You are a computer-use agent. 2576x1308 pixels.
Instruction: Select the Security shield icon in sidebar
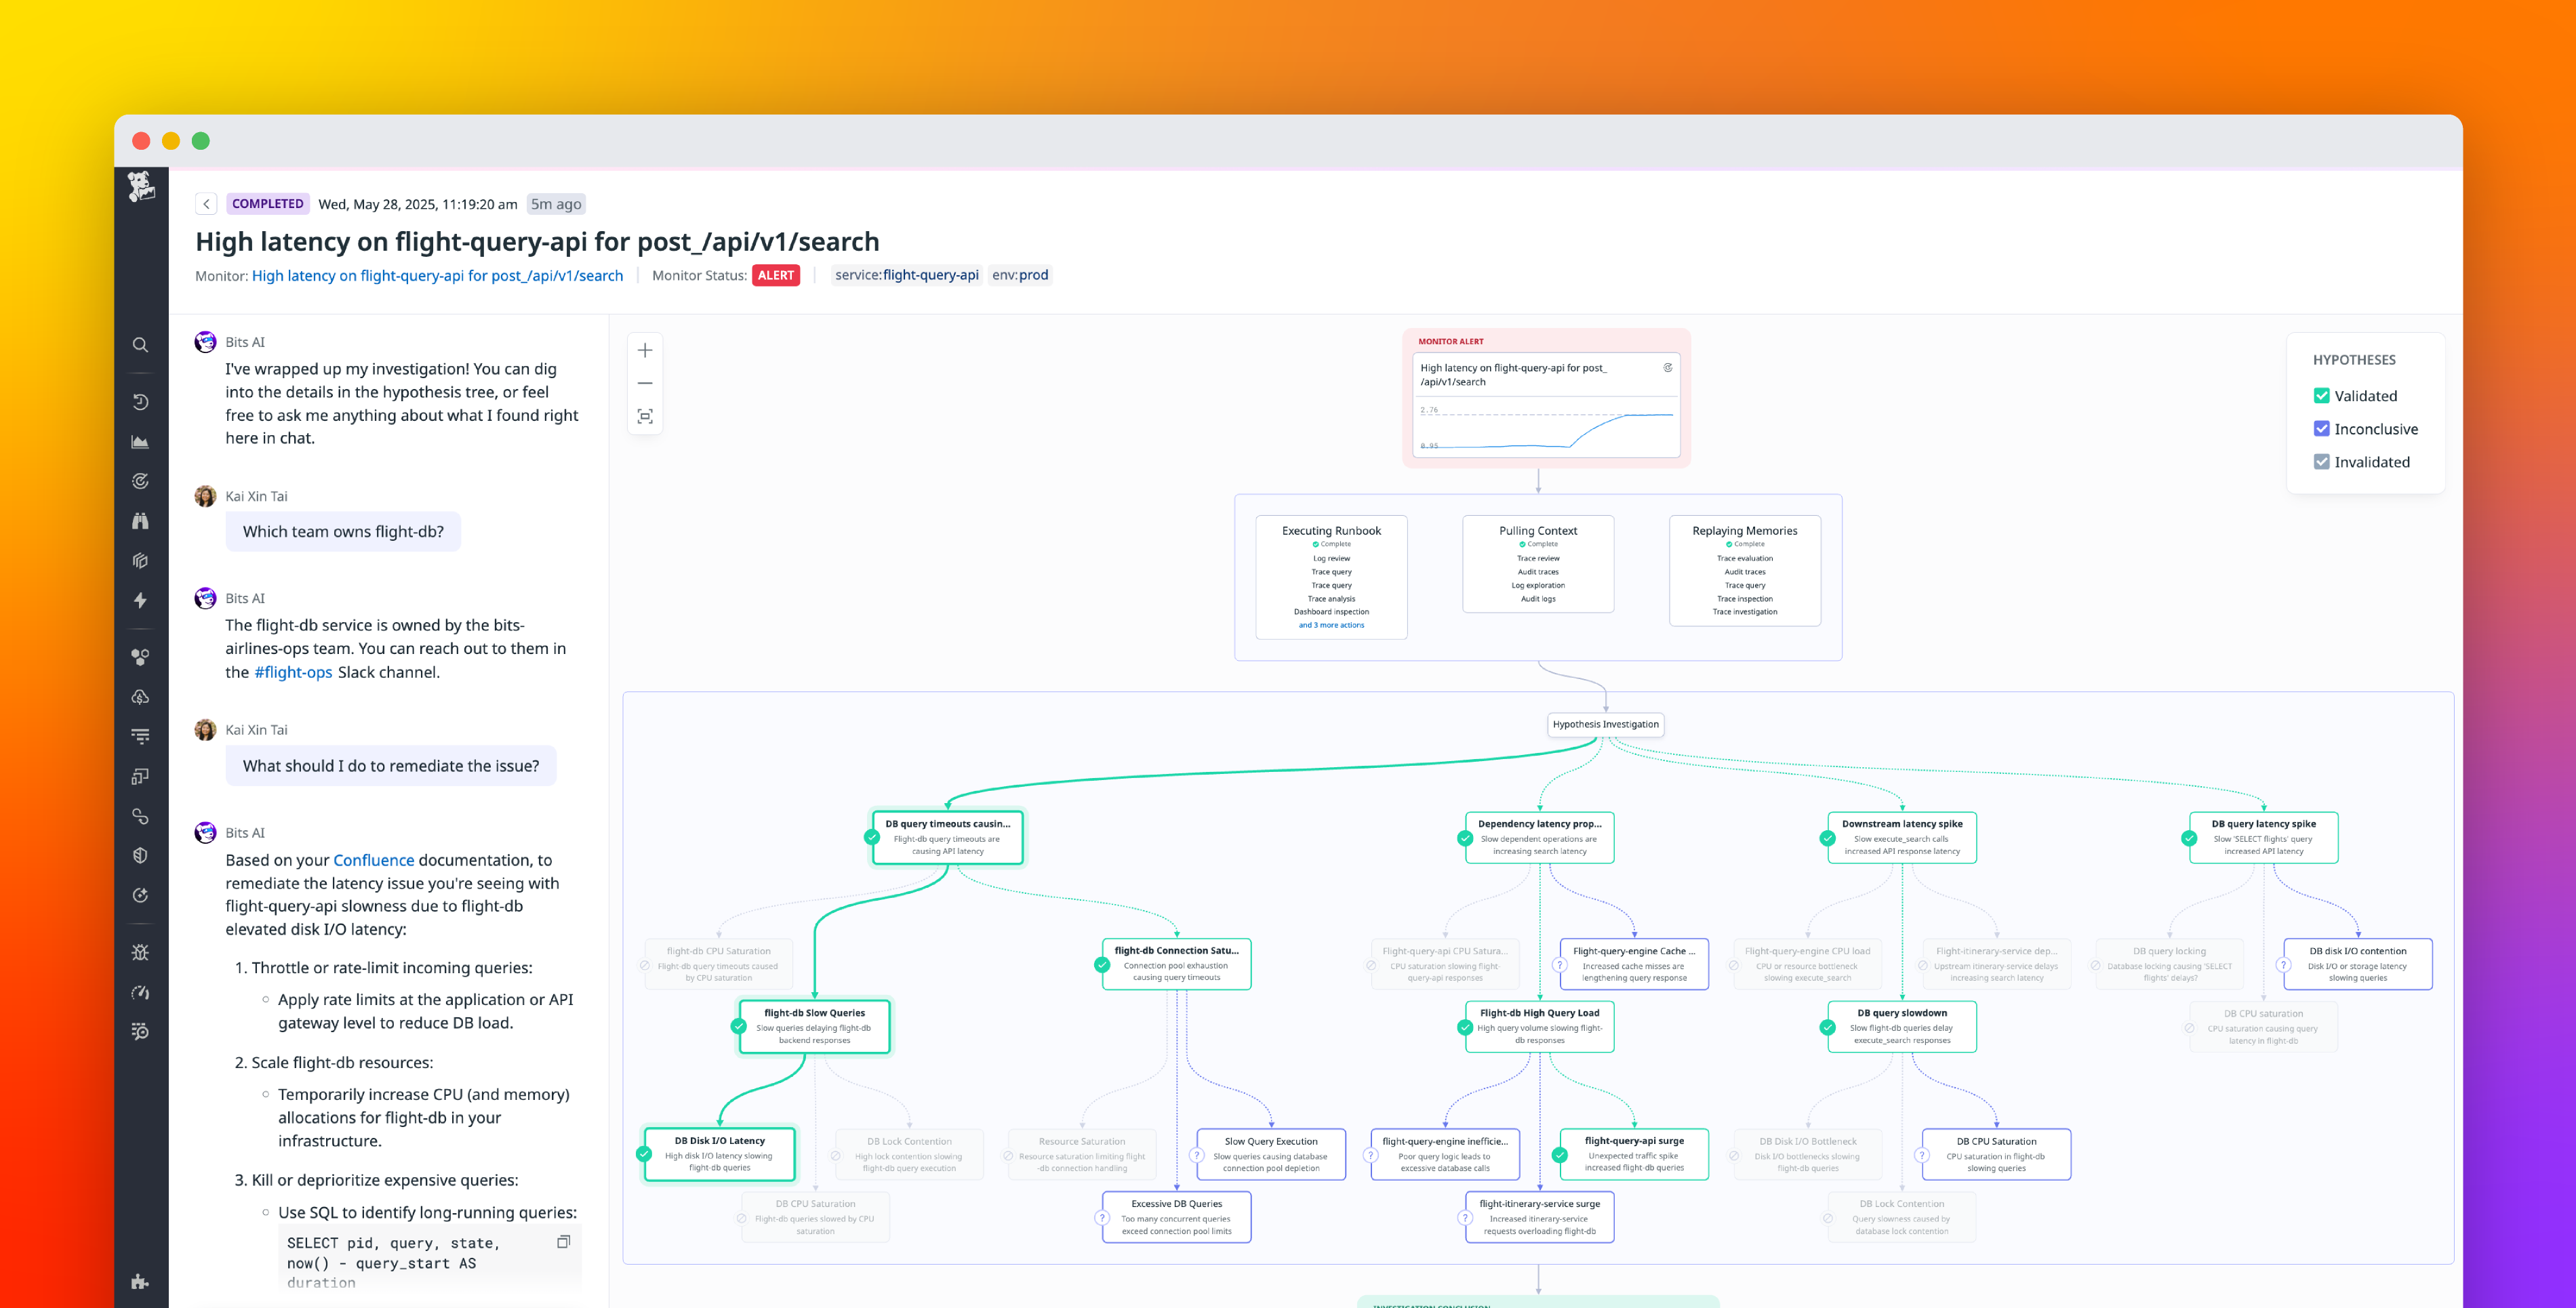[x=140, y=854]
